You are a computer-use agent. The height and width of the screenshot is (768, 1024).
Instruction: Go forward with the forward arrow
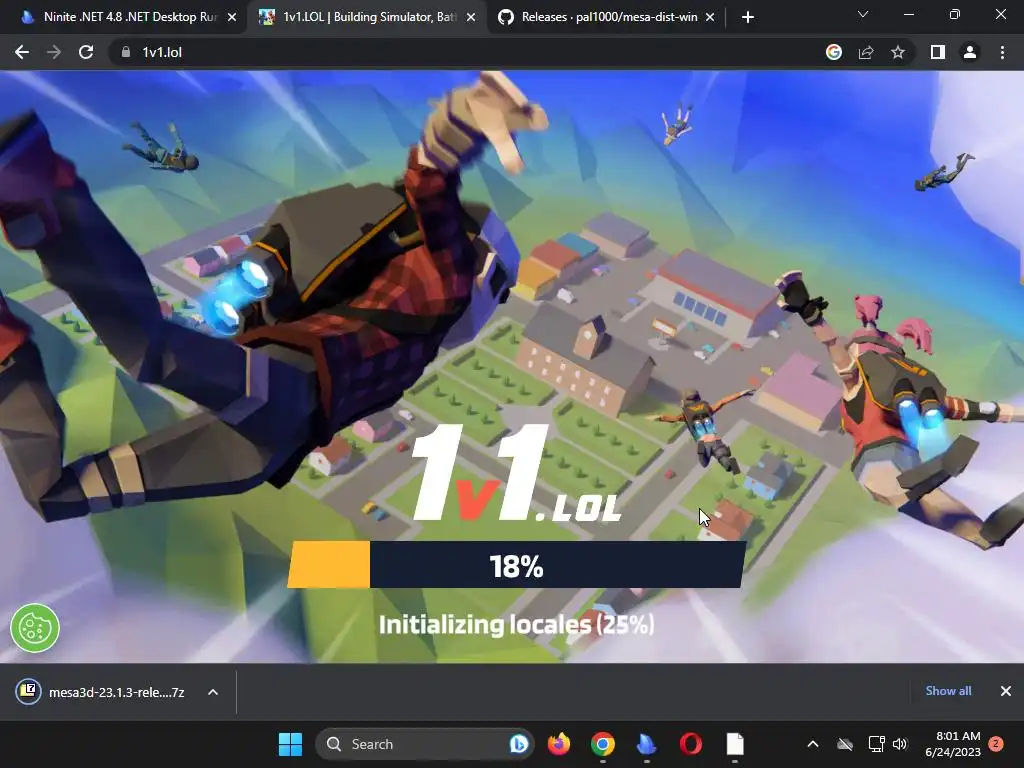coord(54,52)
